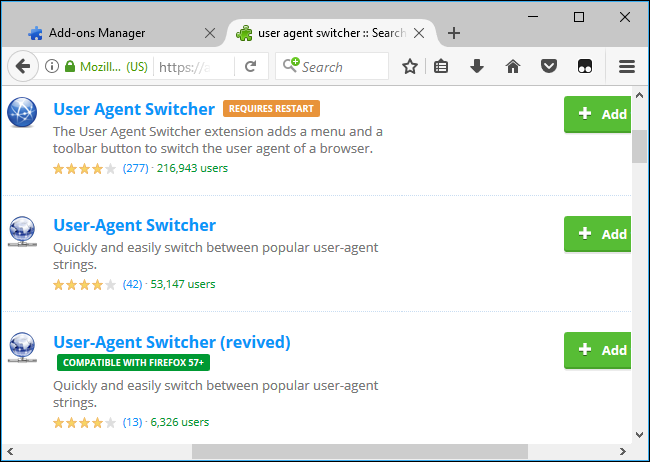This screenshot has width=650, height=462.
Task: Add User Agent Switcher requiring restart
Action: (x=597, y=114)
